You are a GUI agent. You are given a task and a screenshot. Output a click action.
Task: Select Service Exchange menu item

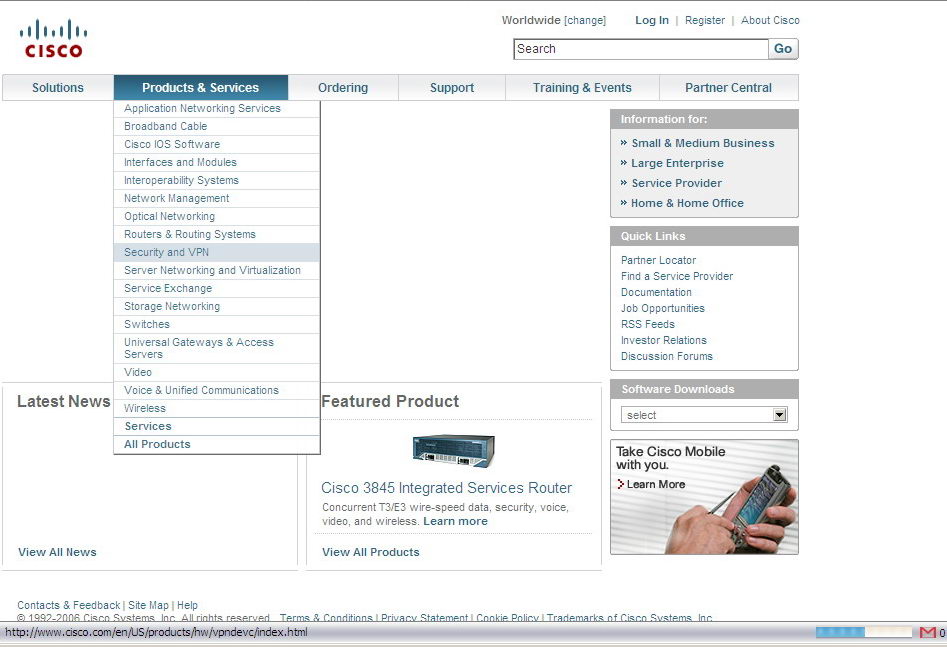tap(217, 288)
